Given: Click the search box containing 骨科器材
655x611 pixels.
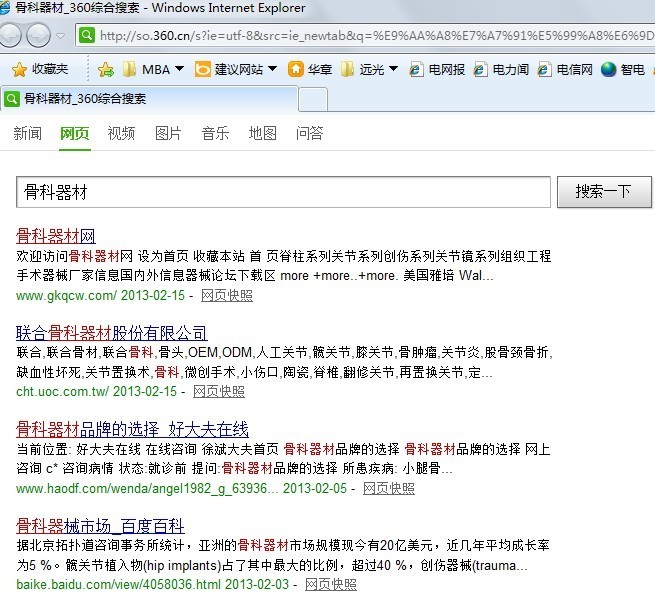Looking at the screenshot, I should tap(283, 192).
